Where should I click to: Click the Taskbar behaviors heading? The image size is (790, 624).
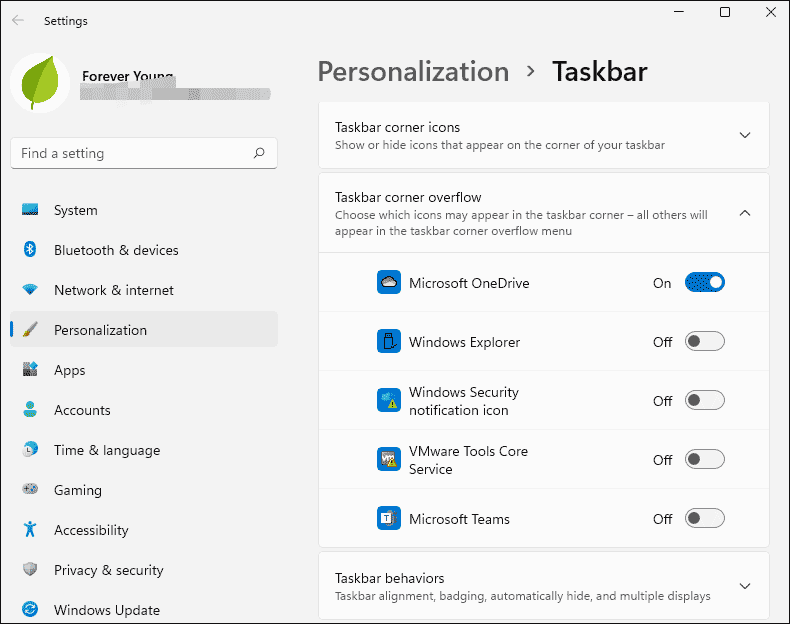(389, 578)
